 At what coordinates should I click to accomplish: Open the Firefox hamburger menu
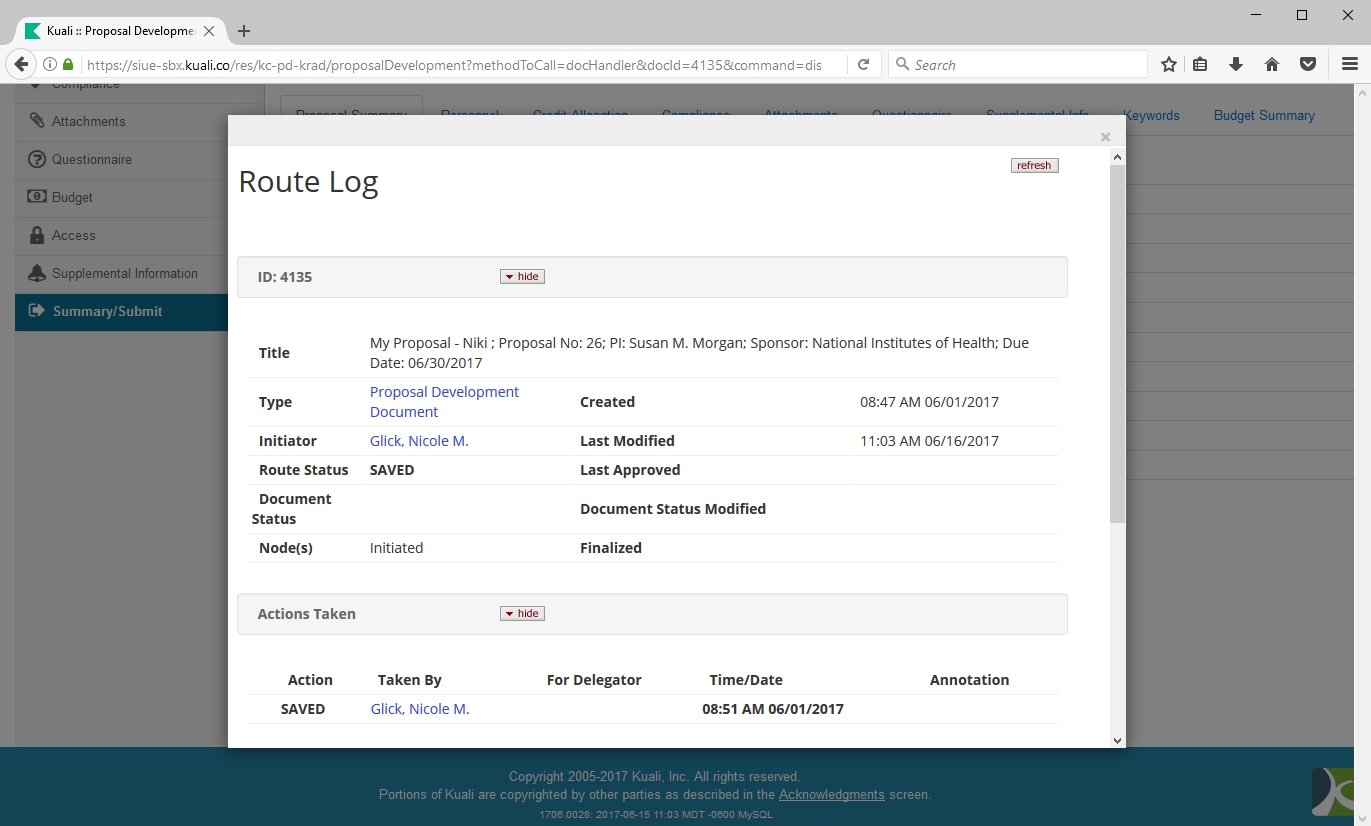tap(1349, 65)
